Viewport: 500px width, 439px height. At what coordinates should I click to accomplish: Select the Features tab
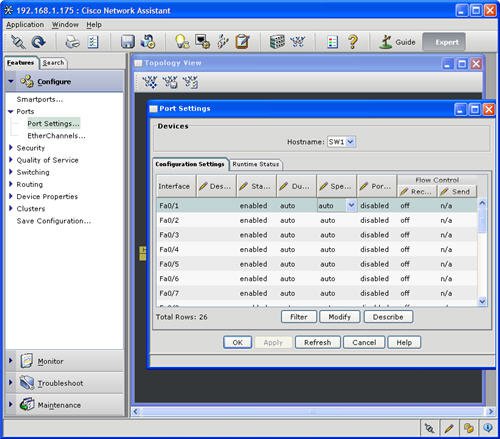point(21,63)
